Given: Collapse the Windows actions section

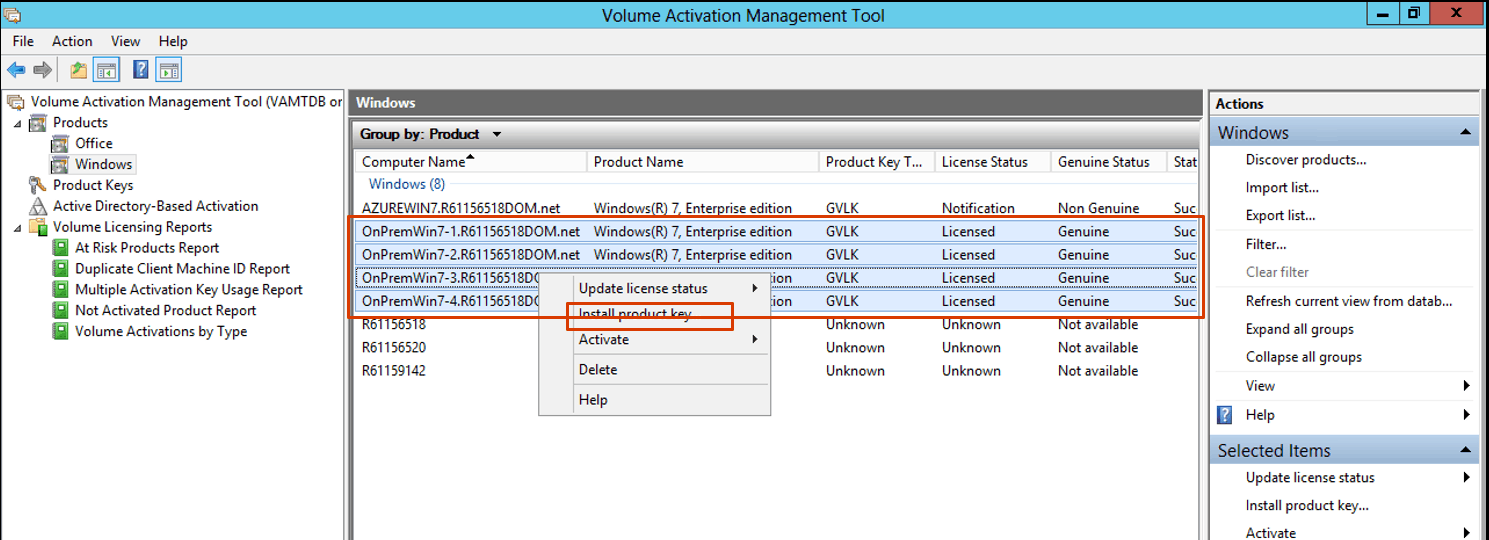Looking at the screenshot, I should point(1465,133).
